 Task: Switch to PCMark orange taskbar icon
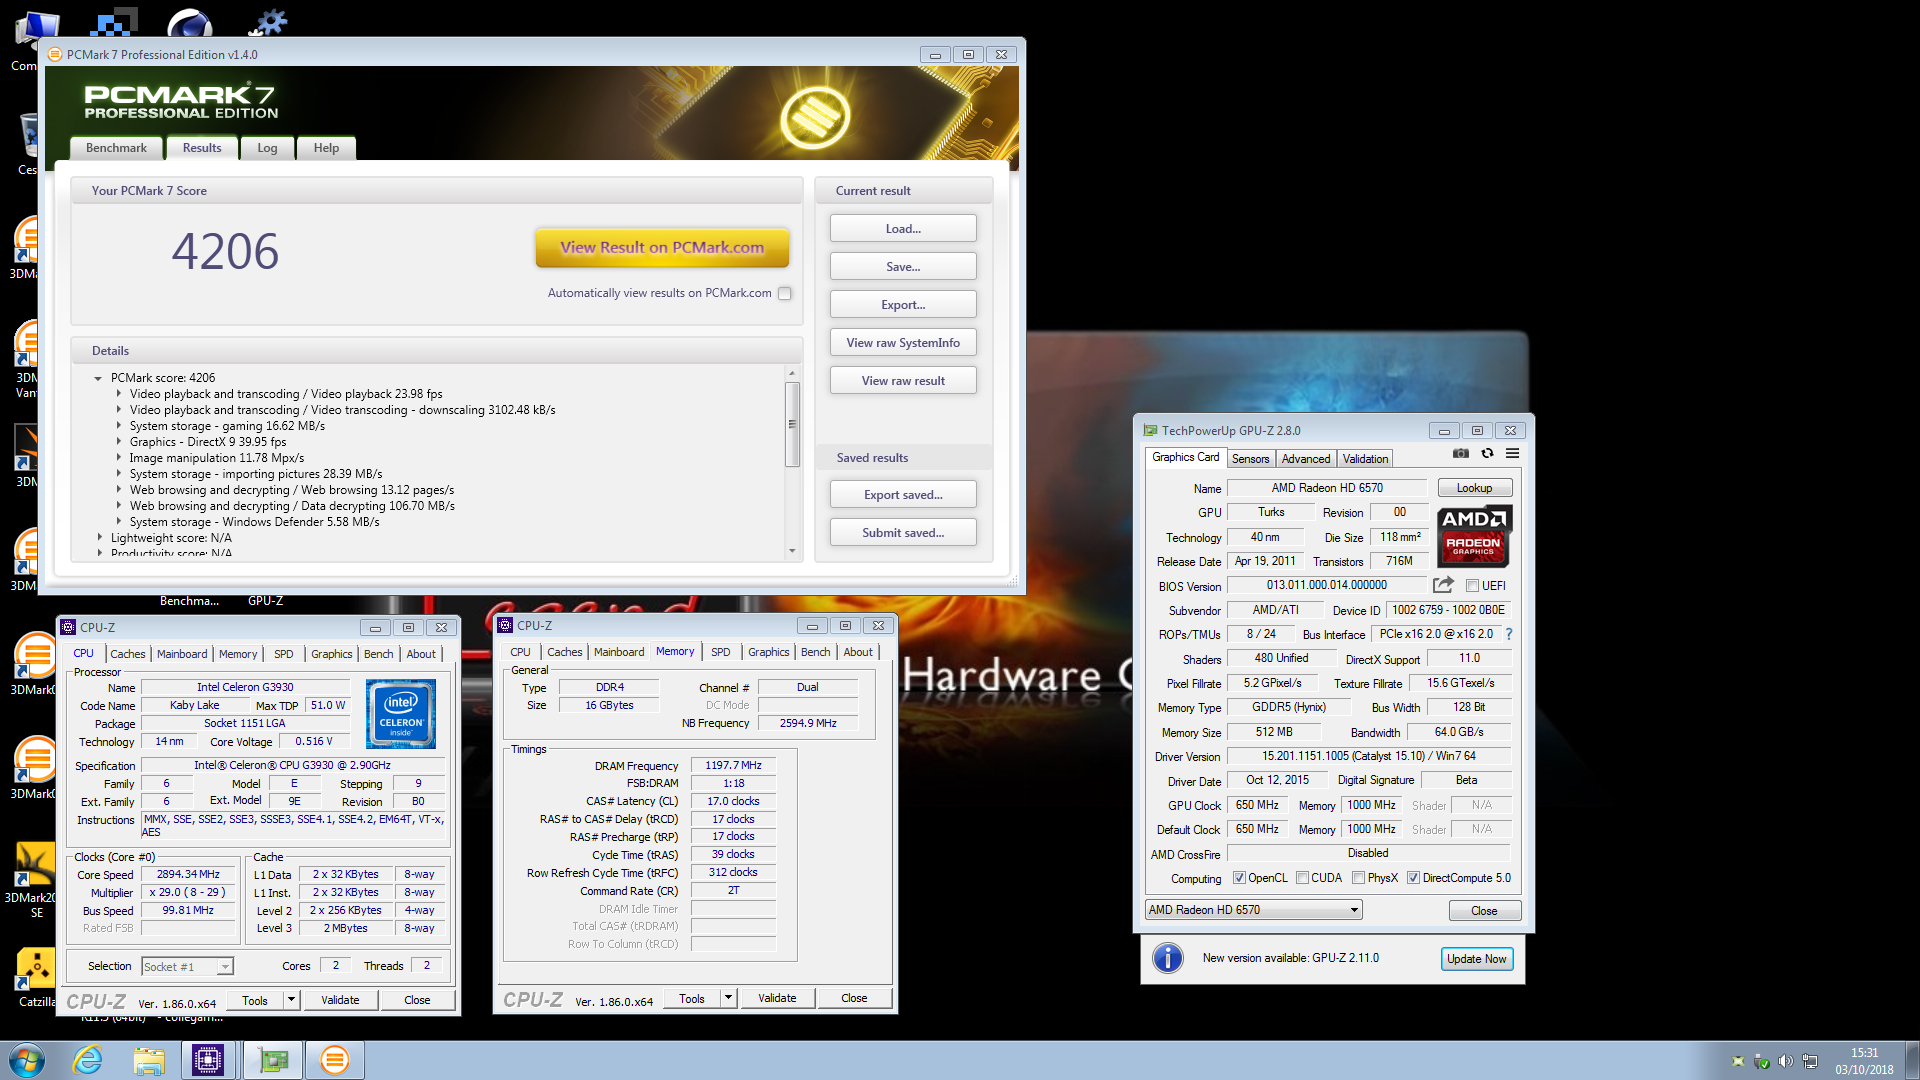(335, 1060)
